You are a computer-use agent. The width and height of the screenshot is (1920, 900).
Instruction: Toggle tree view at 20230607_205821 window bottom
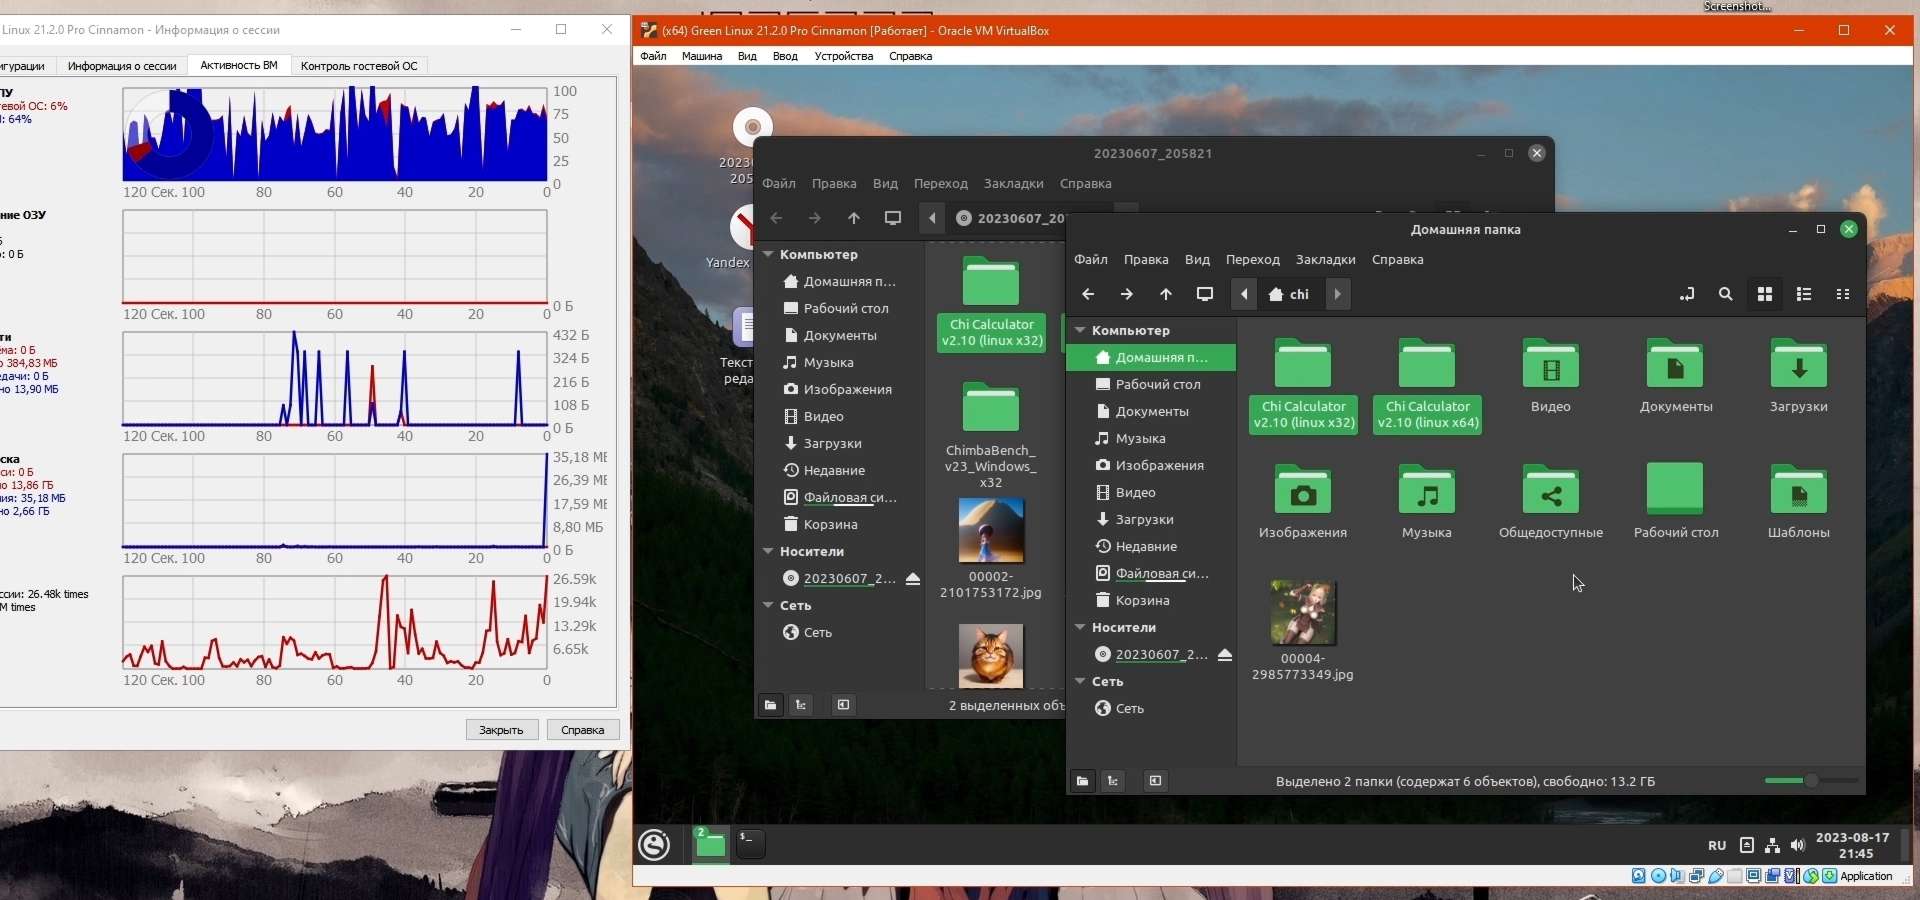pyautogui.click(x=801, y=705)
